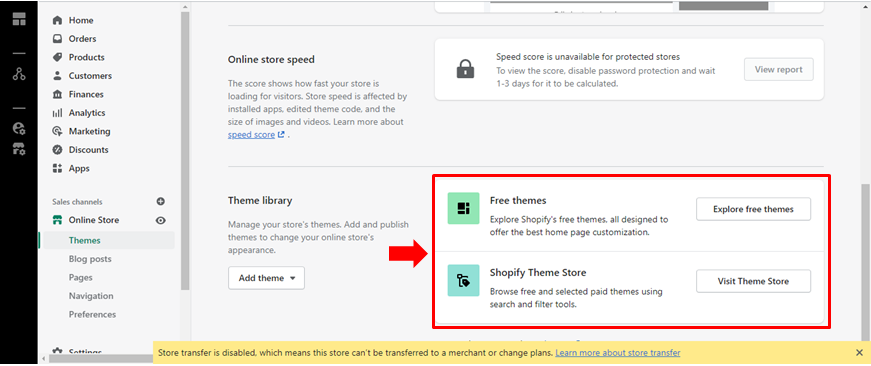Open Preferences under Online Store

click(92, 314)
